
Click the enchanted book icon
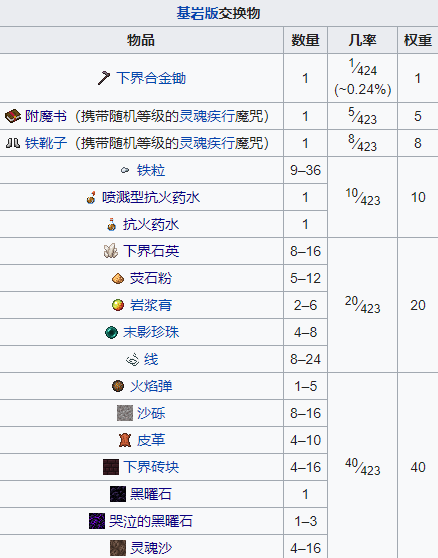[x=13, y=116]
